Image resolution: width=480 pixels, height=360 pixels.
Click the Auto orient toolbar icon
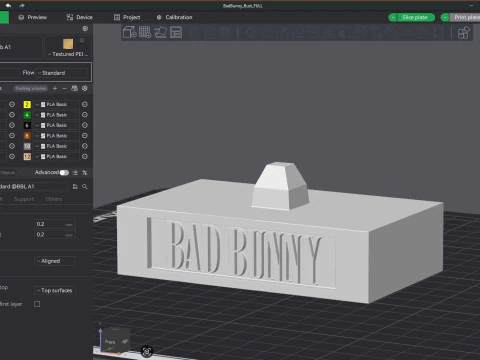click(x=160, y=32)
